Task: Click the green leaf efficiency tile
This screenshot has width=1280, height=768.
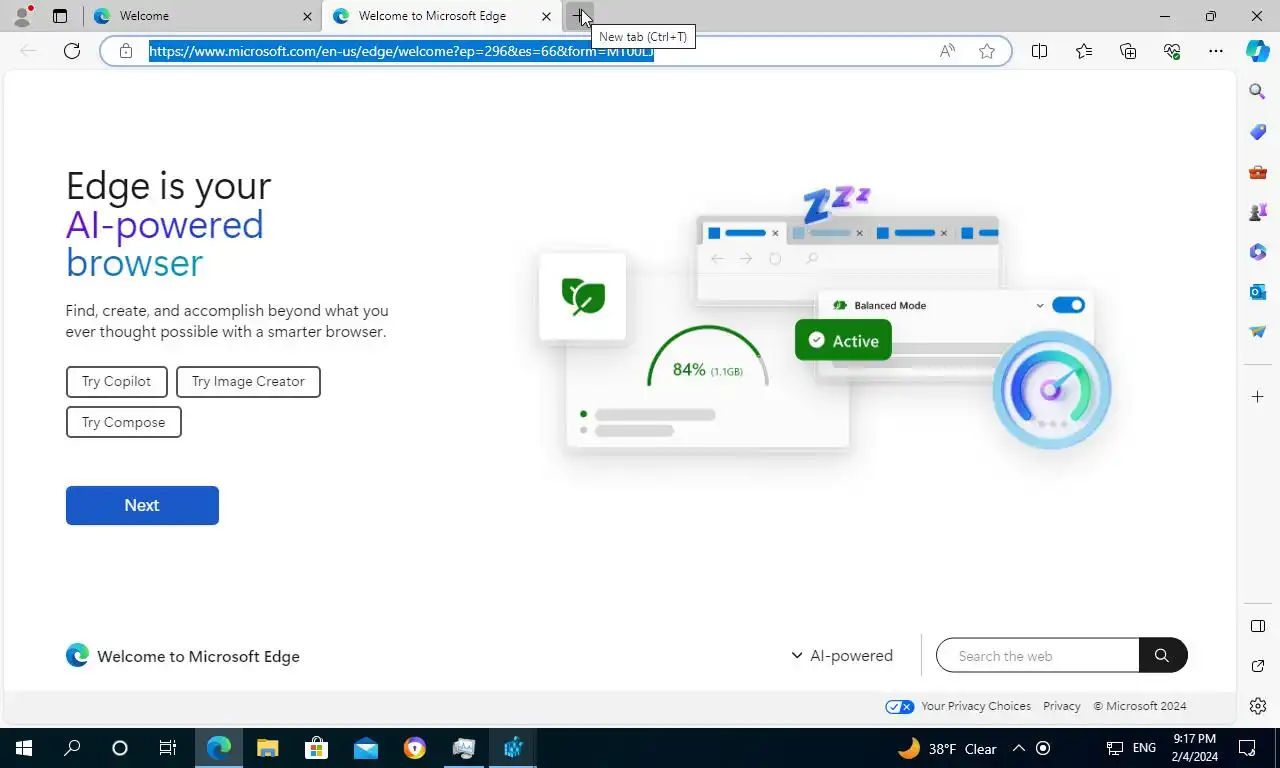Action: pos(583,296)
